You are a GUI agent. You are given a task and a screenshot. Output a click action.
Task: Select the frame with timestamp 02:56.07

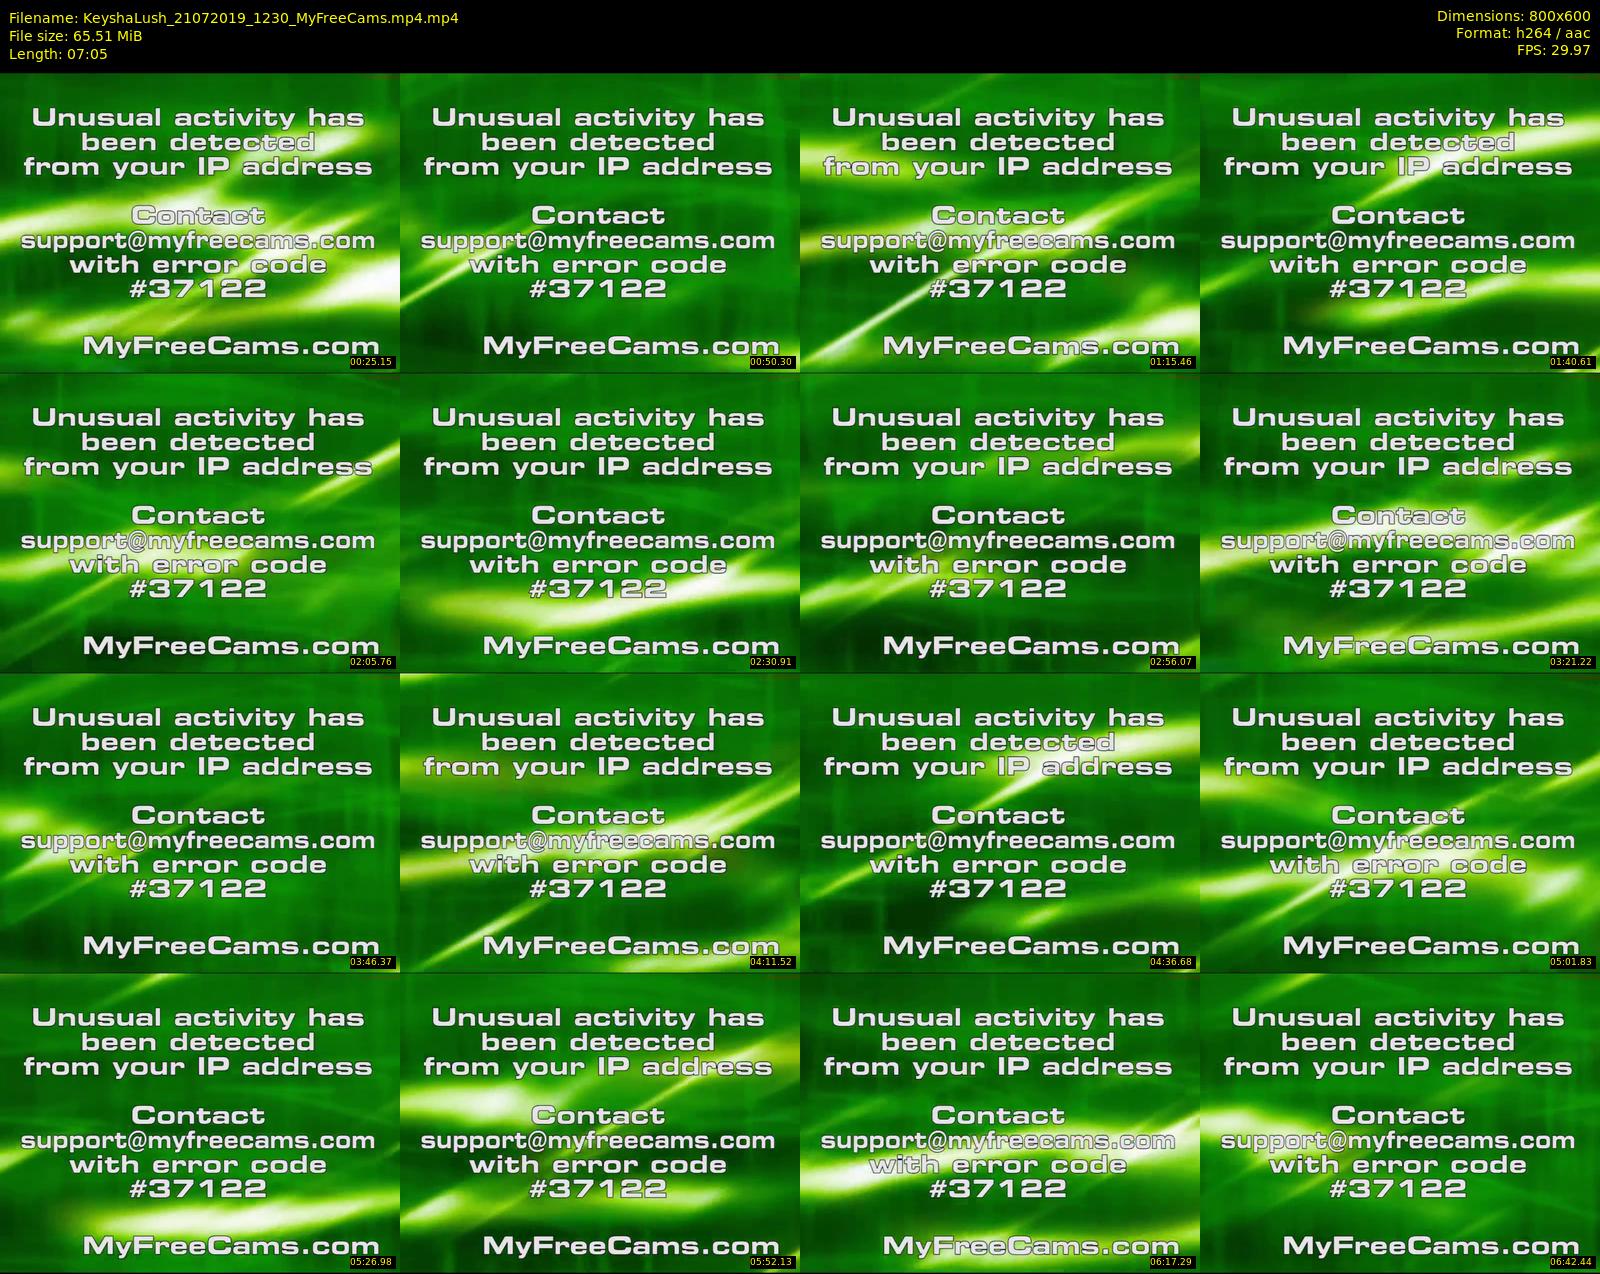[x=1000, y=522]
